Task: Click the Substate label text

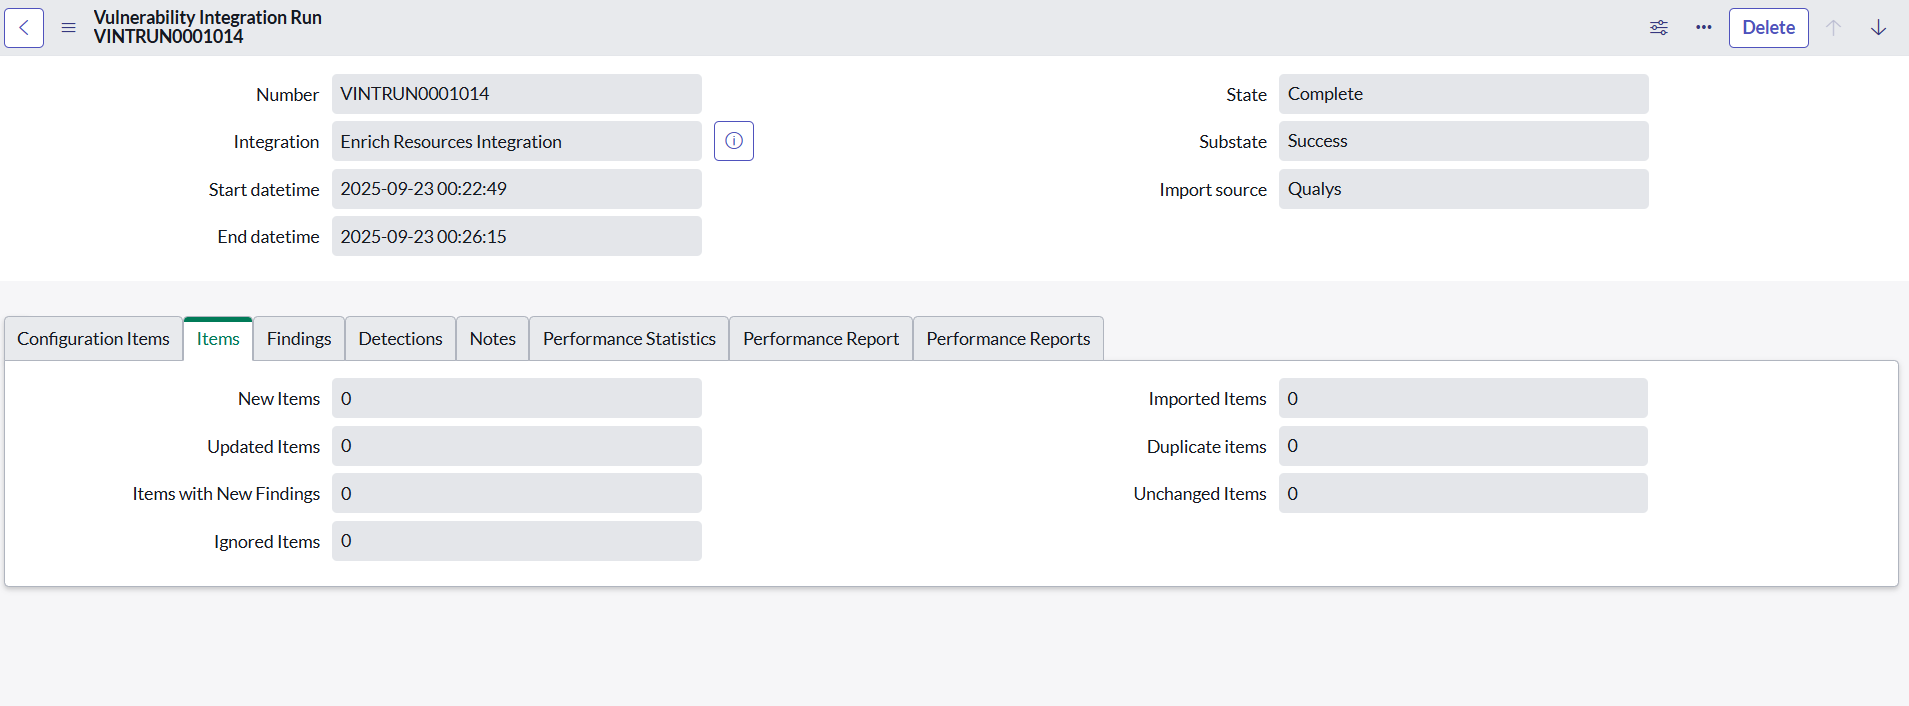Action: pyautogui.click(x=1233, y=142)
